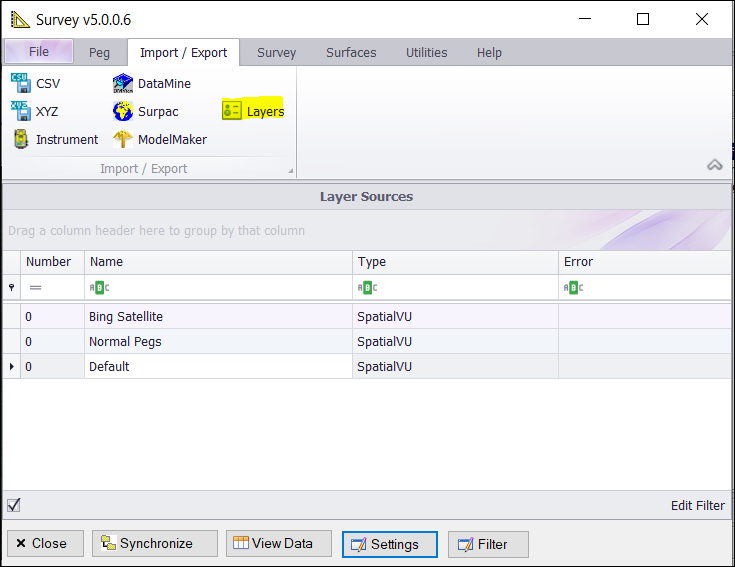Select the XYZ import icon
The height and width of the screenshot is (567, 735).
(x=21, y=111)
